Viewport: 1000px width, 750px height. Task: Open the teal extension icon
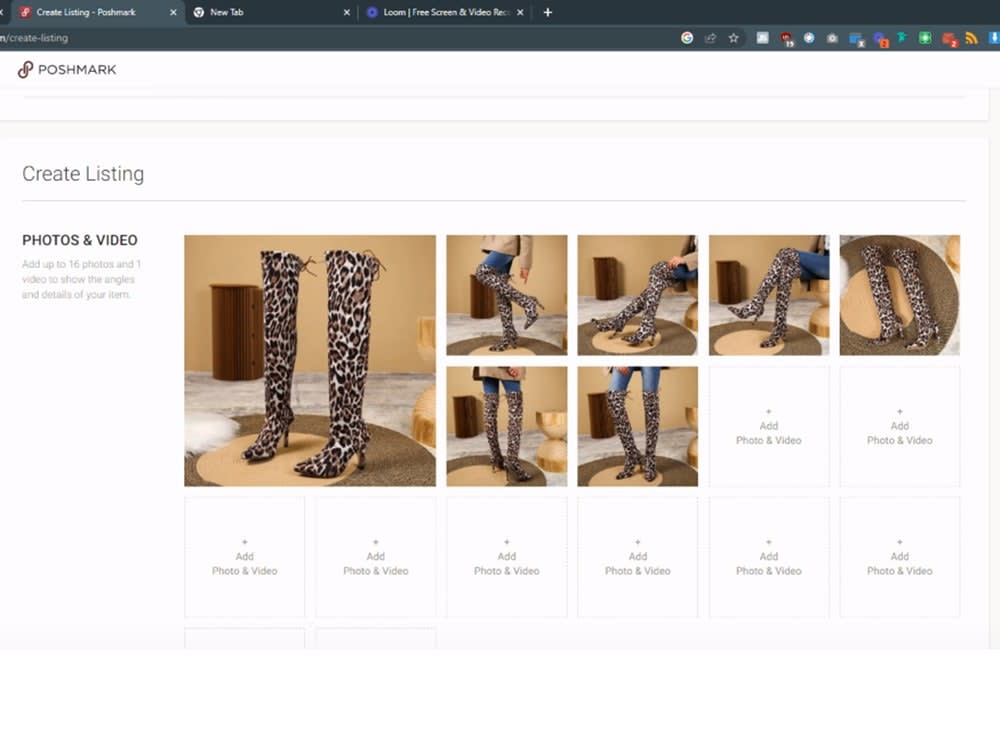pyautogui.click(x=902, y=38)
